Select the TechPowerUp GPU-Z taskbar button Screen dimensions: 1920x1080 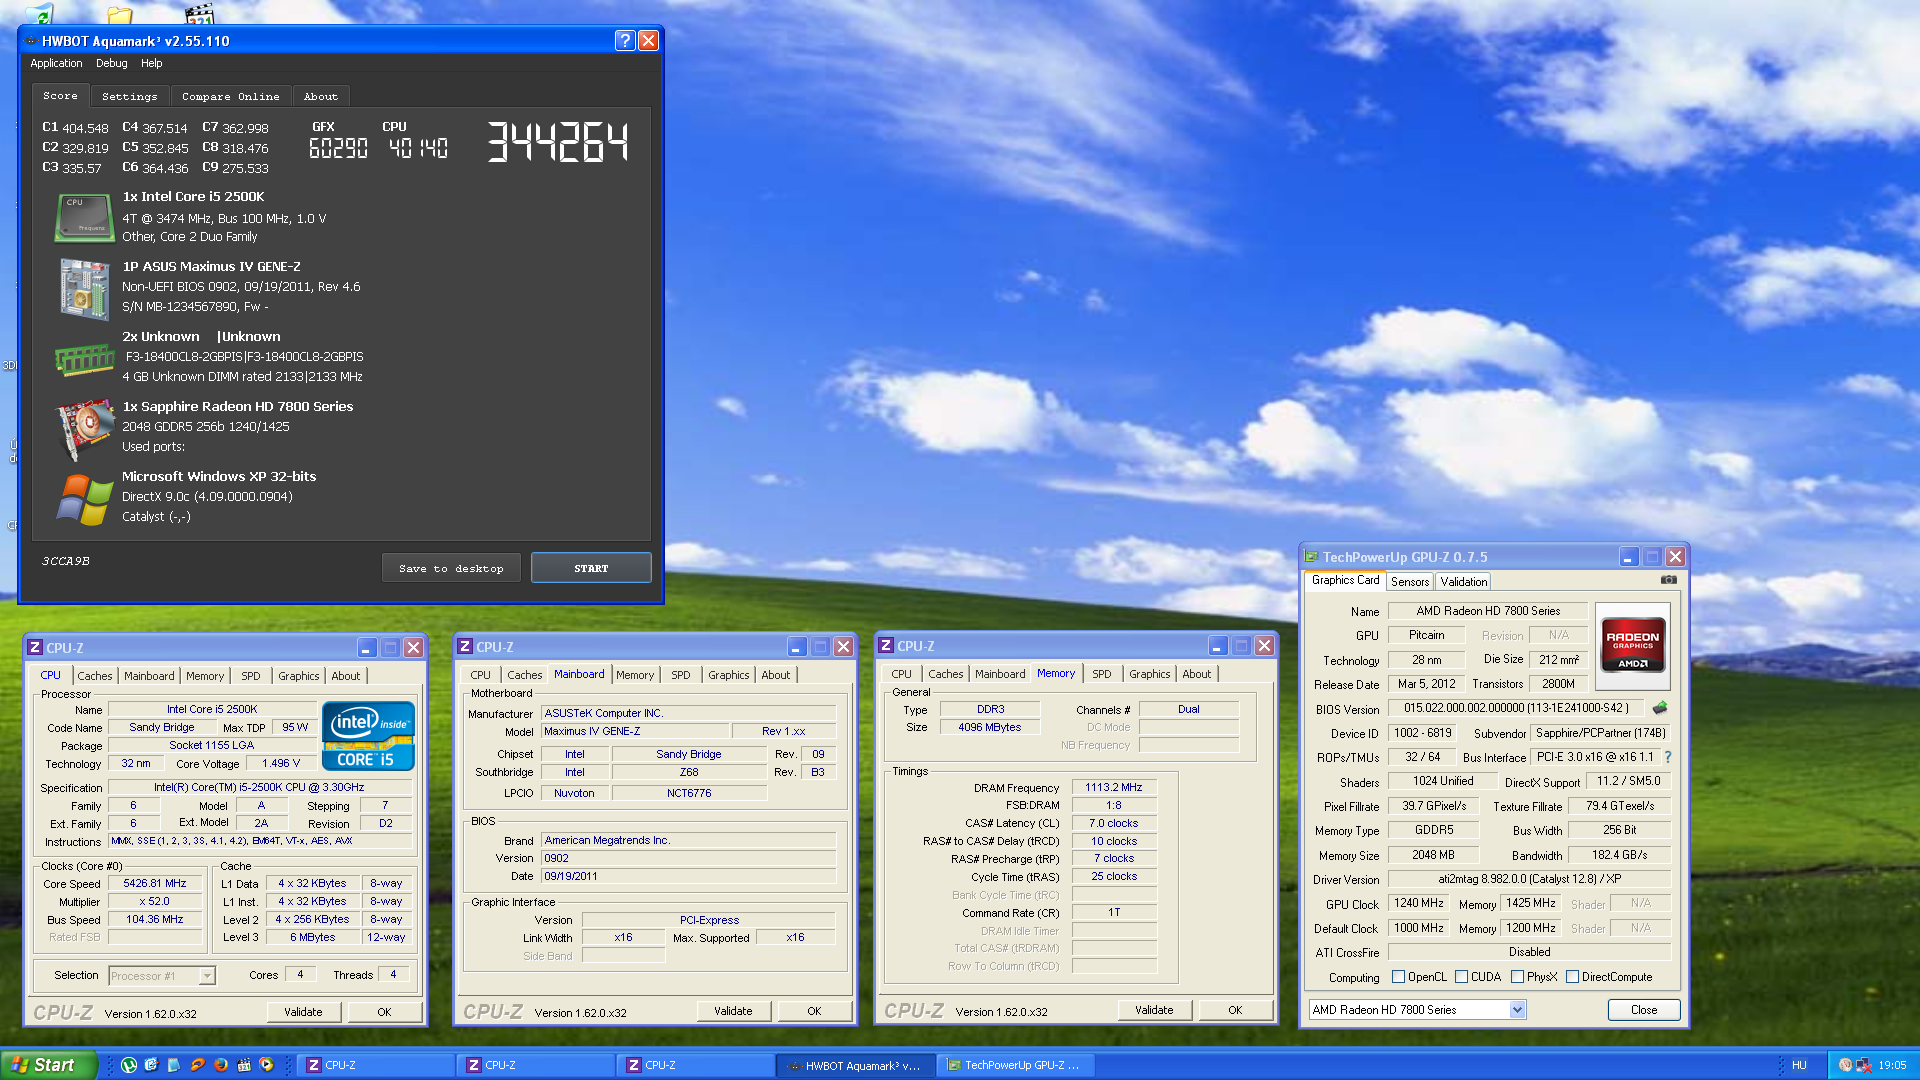[x=1016, y=1065]
